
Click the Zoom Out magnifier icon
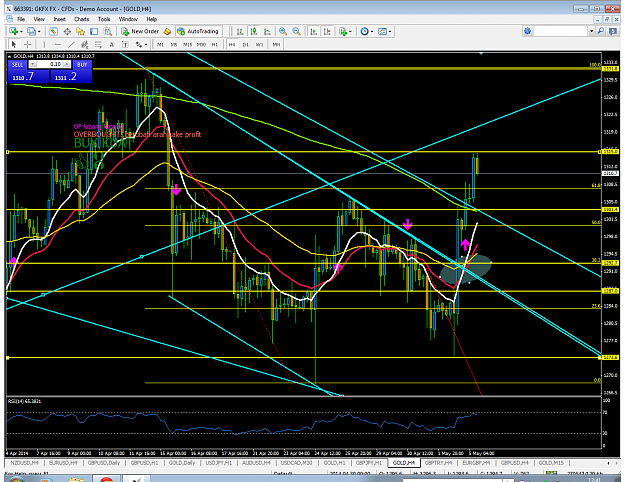point(296,31)
